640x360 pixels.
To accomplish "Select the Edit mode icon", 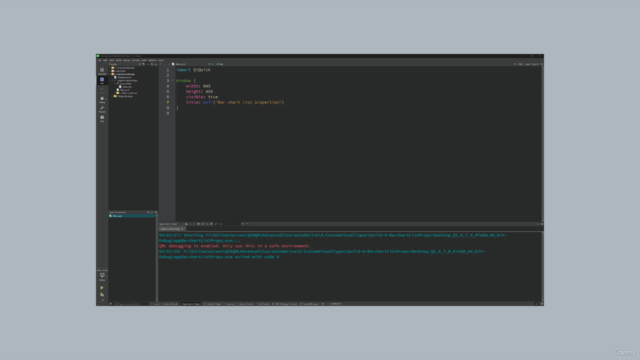I will pos(102,80).
